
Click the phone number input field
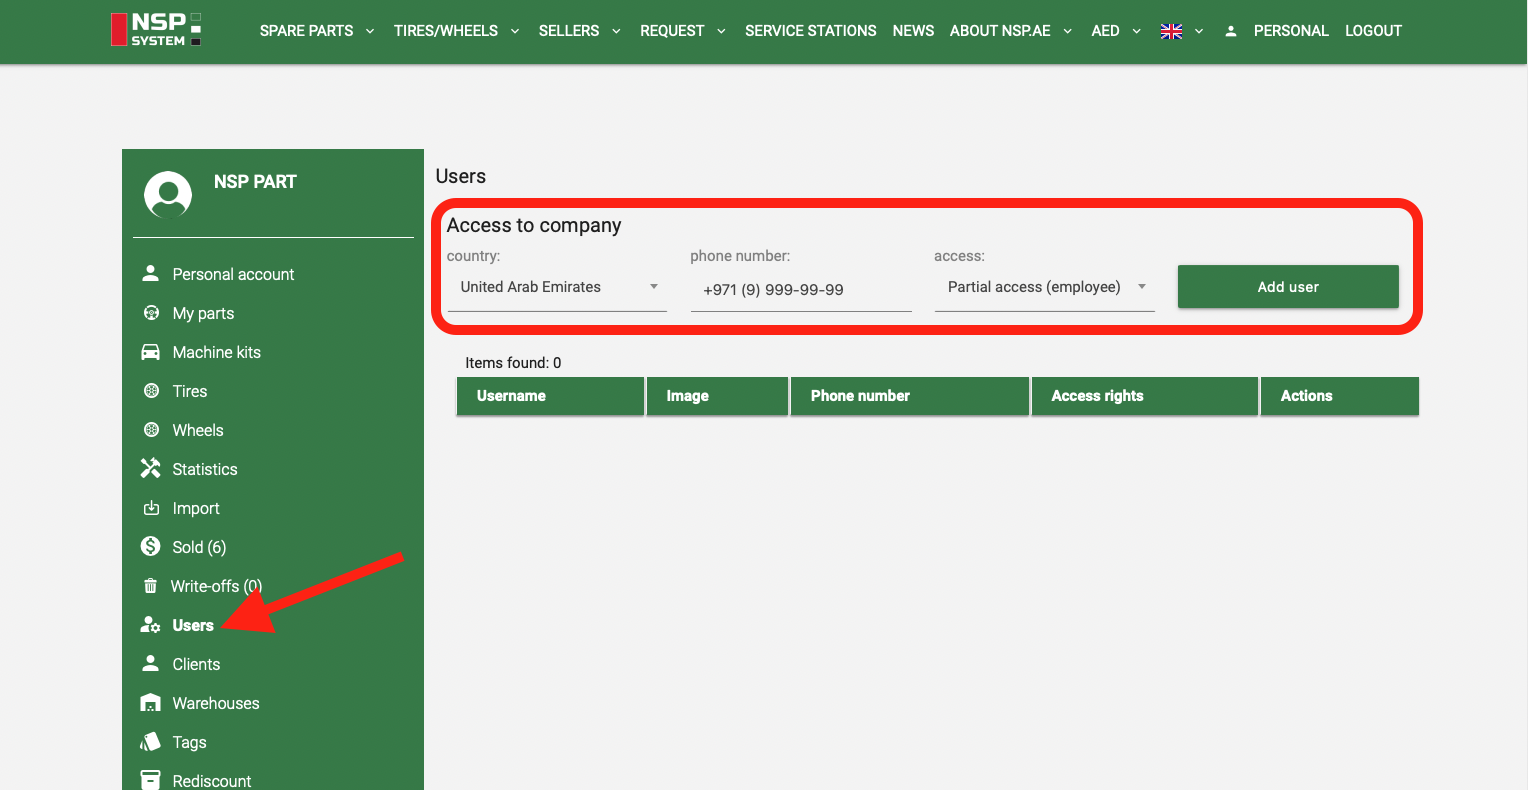(800, 290)
